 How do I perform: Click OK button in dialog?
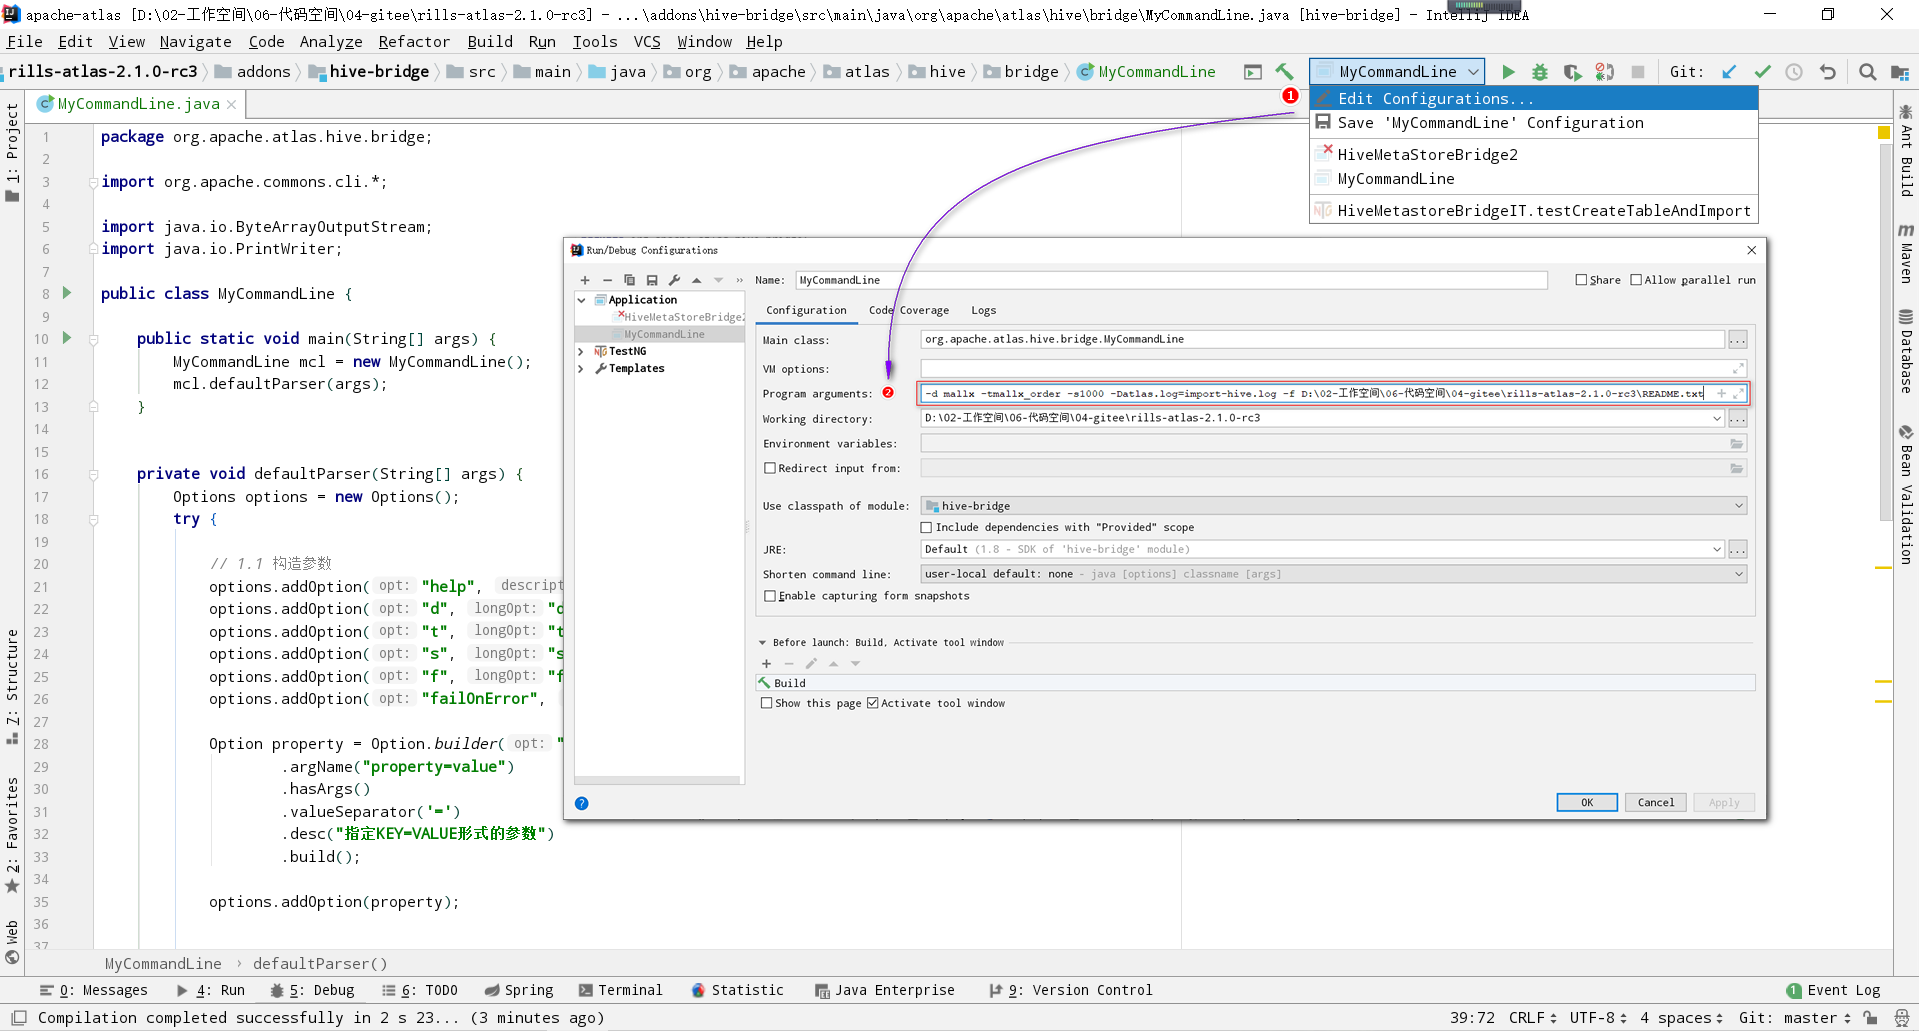click(x=1587, y=803)
